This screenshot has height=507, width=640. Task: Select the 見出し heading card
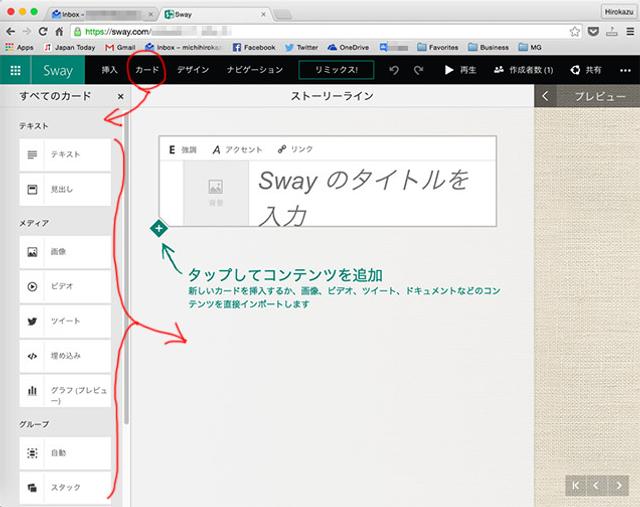(65, 188)
